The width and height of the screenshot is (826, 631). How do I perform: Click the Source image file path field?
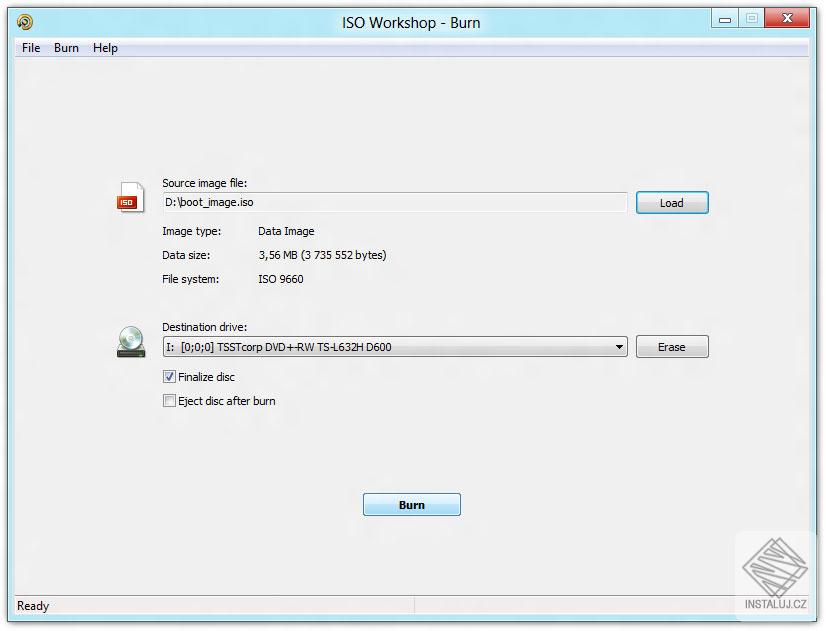[395, 203]
